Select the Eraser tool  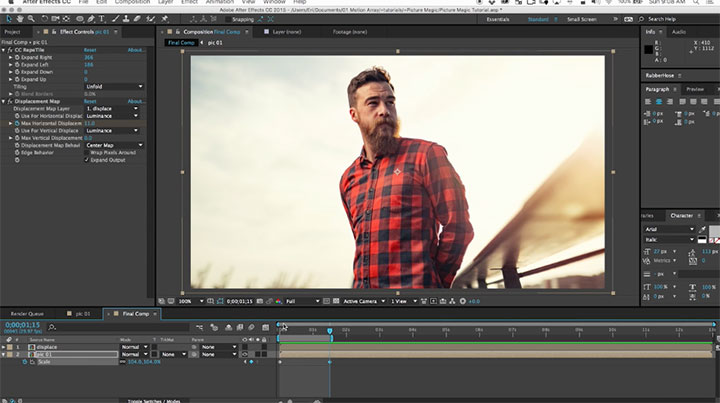click(x=137, y=19)
